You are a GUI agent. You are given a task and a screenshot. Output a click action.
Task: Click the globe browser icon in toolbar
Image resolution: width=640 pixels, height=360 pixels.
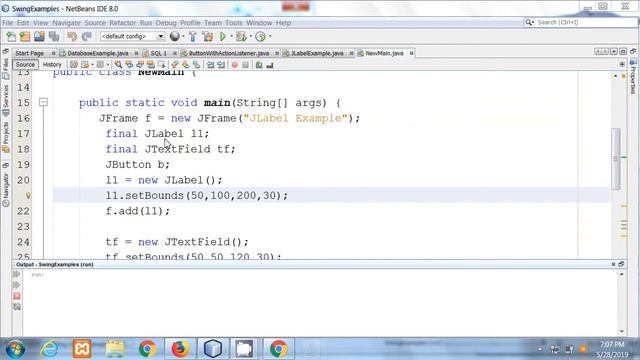pyautogui.click(x=174, y=36)
